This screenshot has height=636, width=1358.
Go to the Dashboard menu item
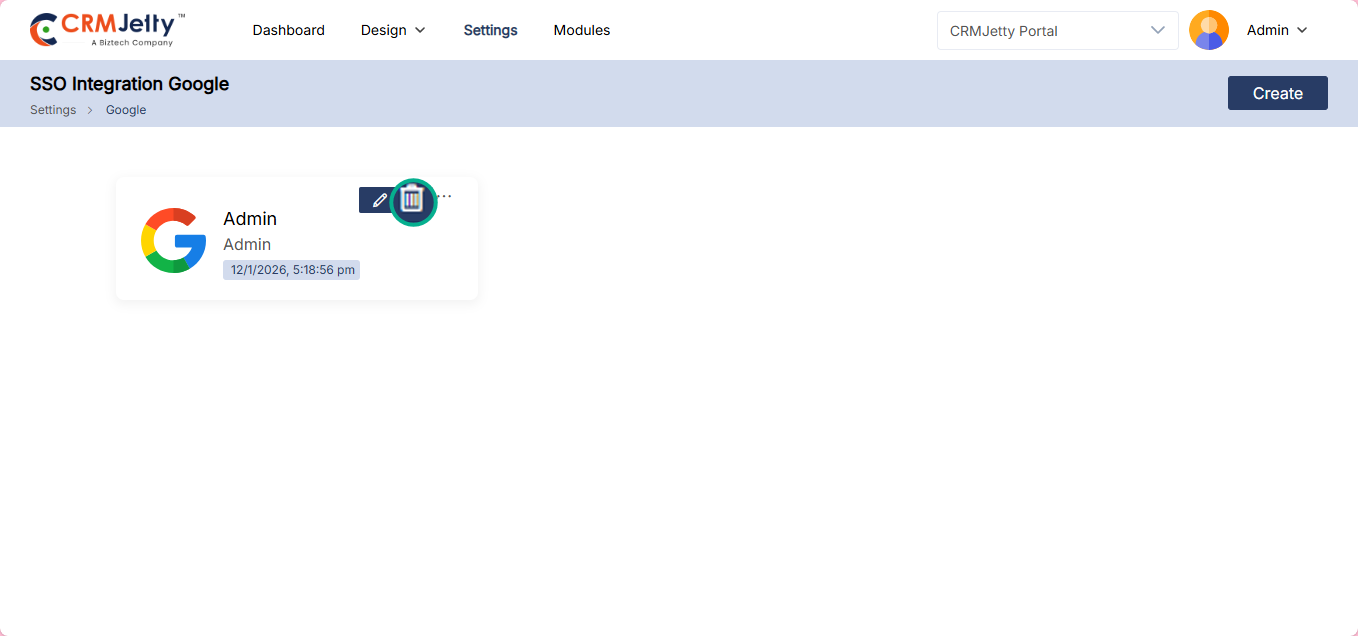click(x=288, y=30)
